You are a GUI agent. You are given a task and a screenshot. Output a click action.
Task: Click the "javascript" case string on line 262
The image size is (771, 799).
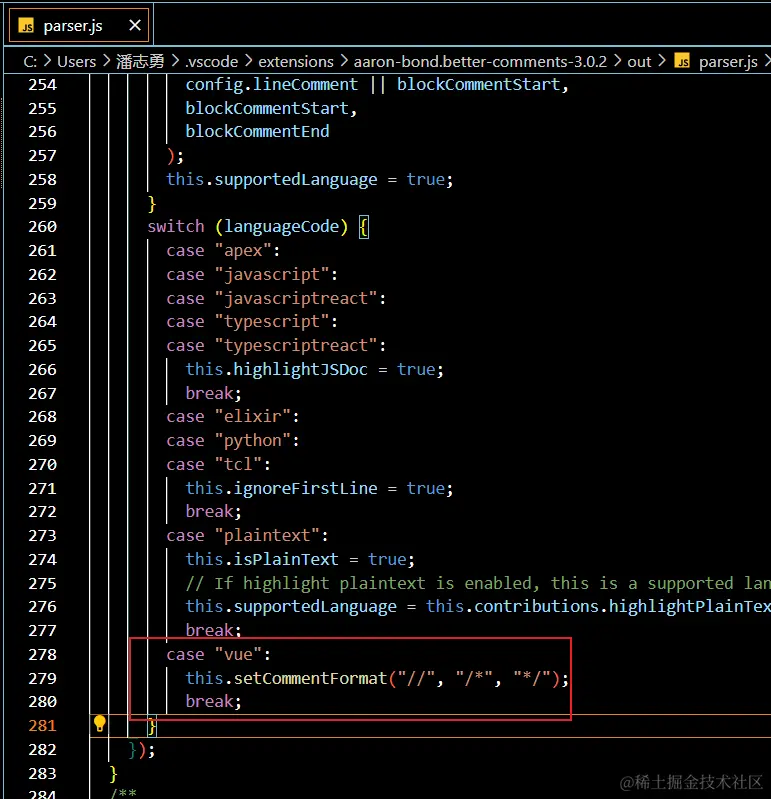[272, 274]
